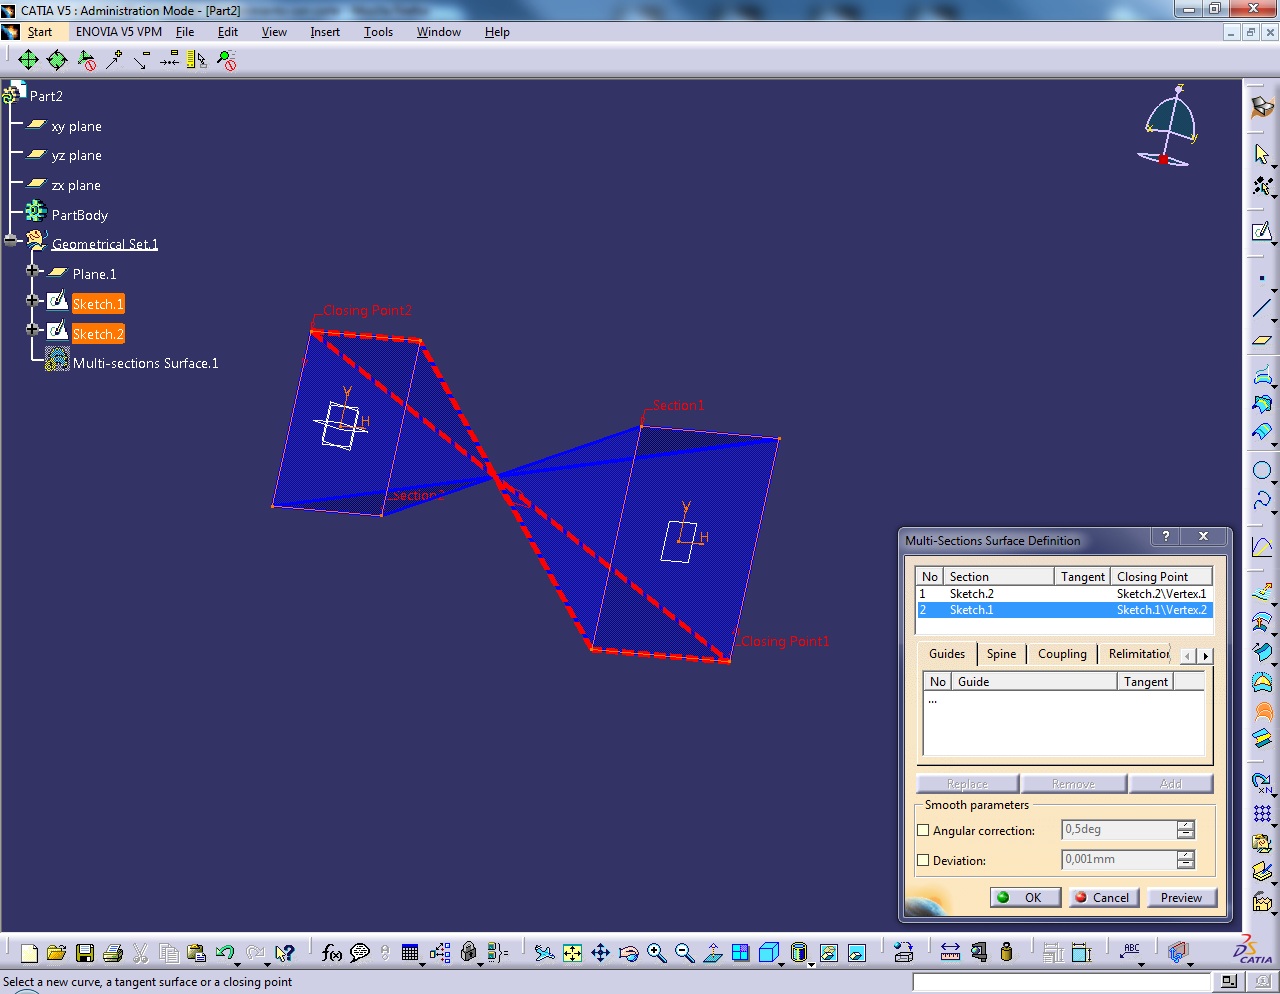Activate Fly Mode airplane icon

click(544, 953)
